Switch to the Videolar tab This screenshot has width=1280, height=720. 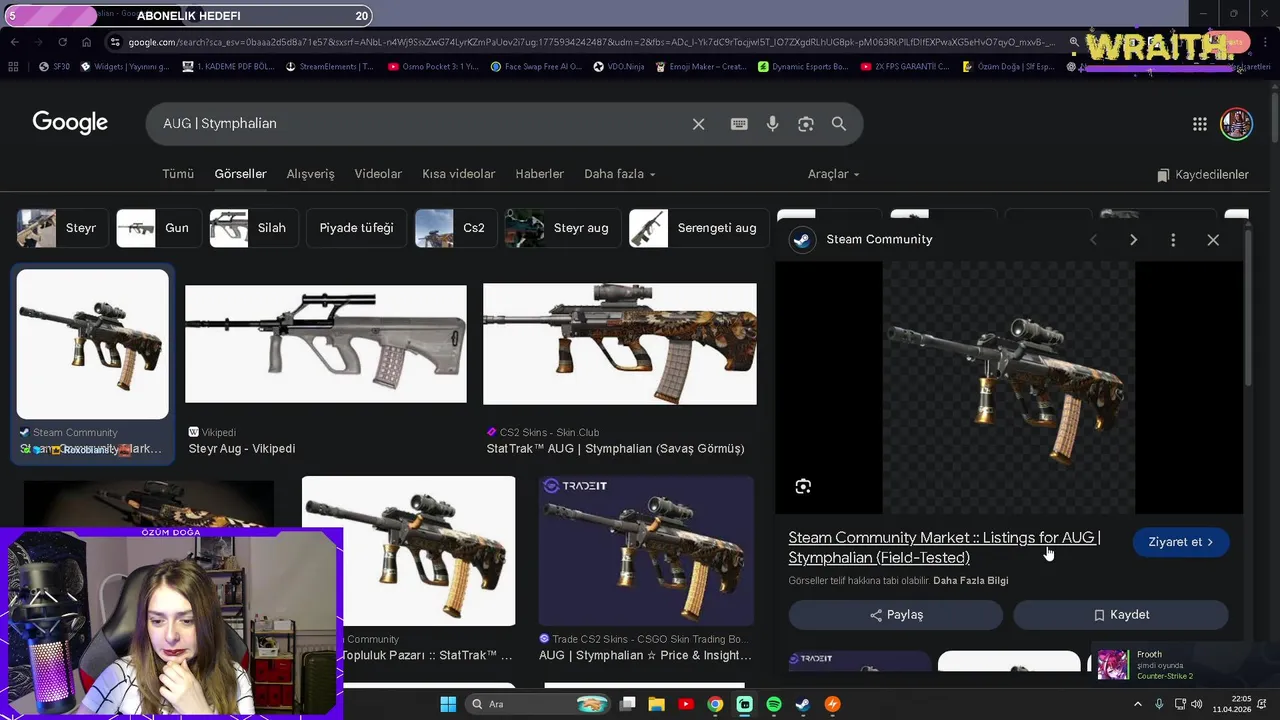coord(378,174)
